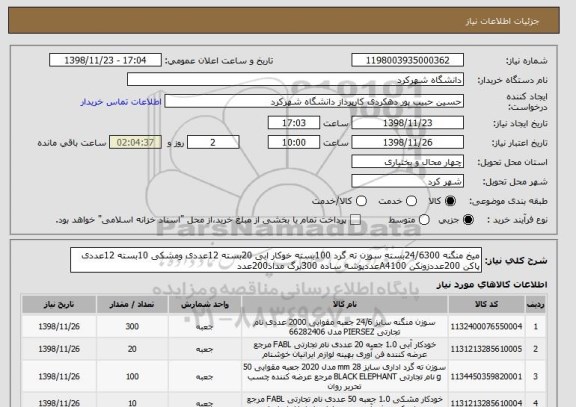The height and width of the screenshot is (407, 576).
Task: Click the ساعت باقی مانده label
Action: click(72, 143)
